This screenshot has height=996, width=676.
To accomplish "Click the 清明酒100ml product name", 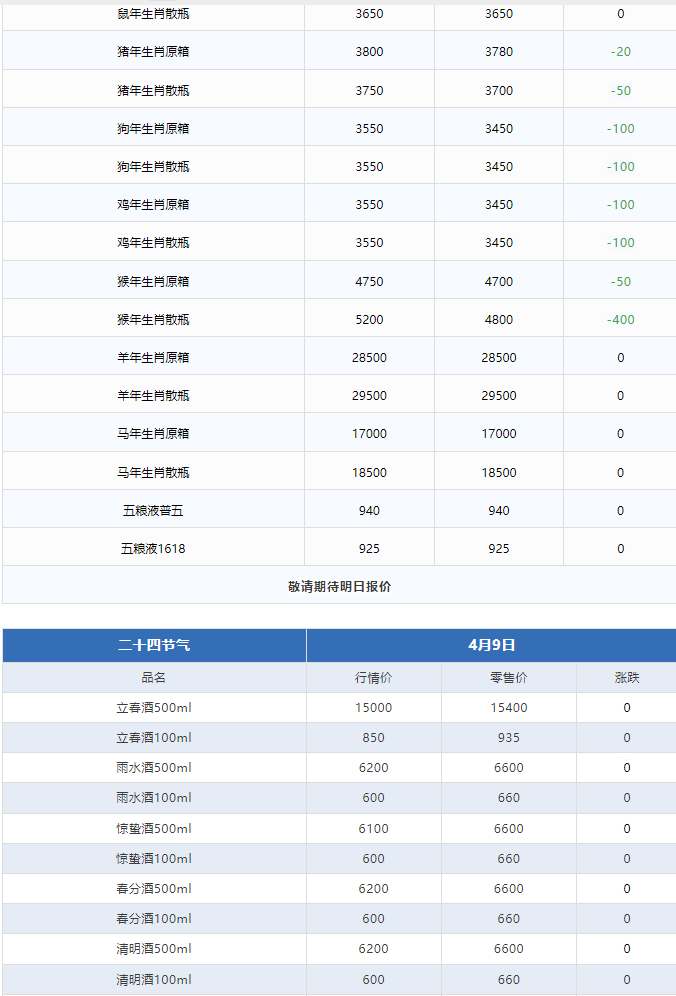I will pos(154,979).
